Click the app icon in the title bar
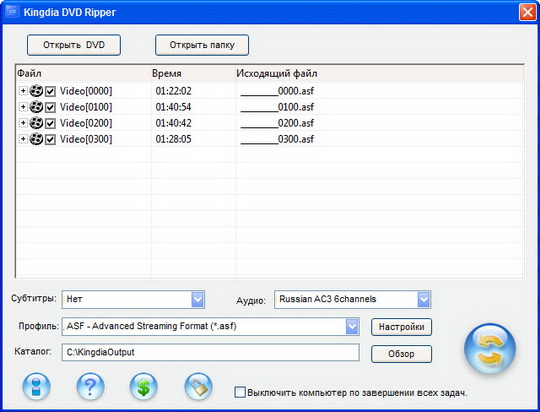The width and height of the screenshot is (540, 412). (x=12, y=12)
